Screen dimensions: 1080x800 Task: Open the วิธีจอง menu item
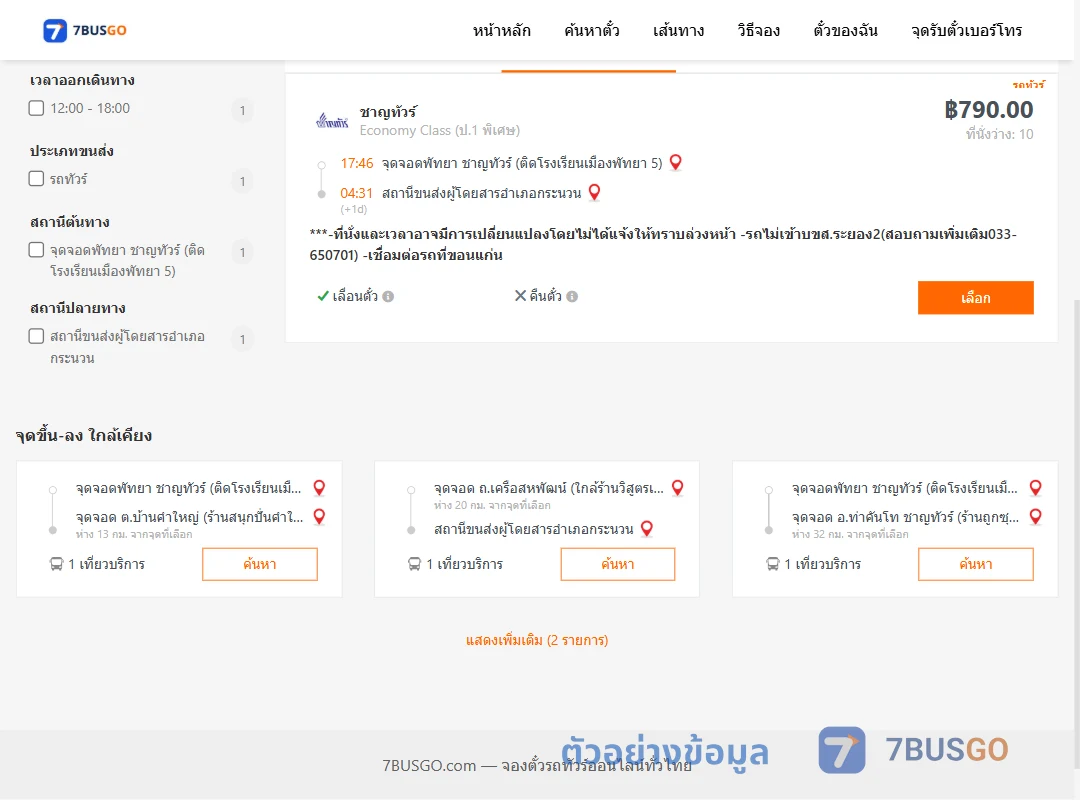point(758,30)
